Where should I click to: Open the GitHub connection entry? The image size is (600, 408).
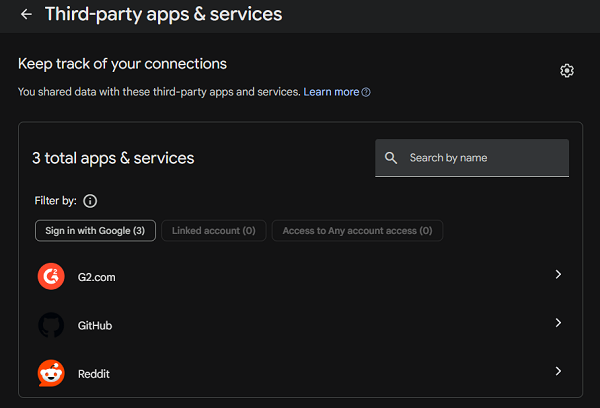point(300,325)
